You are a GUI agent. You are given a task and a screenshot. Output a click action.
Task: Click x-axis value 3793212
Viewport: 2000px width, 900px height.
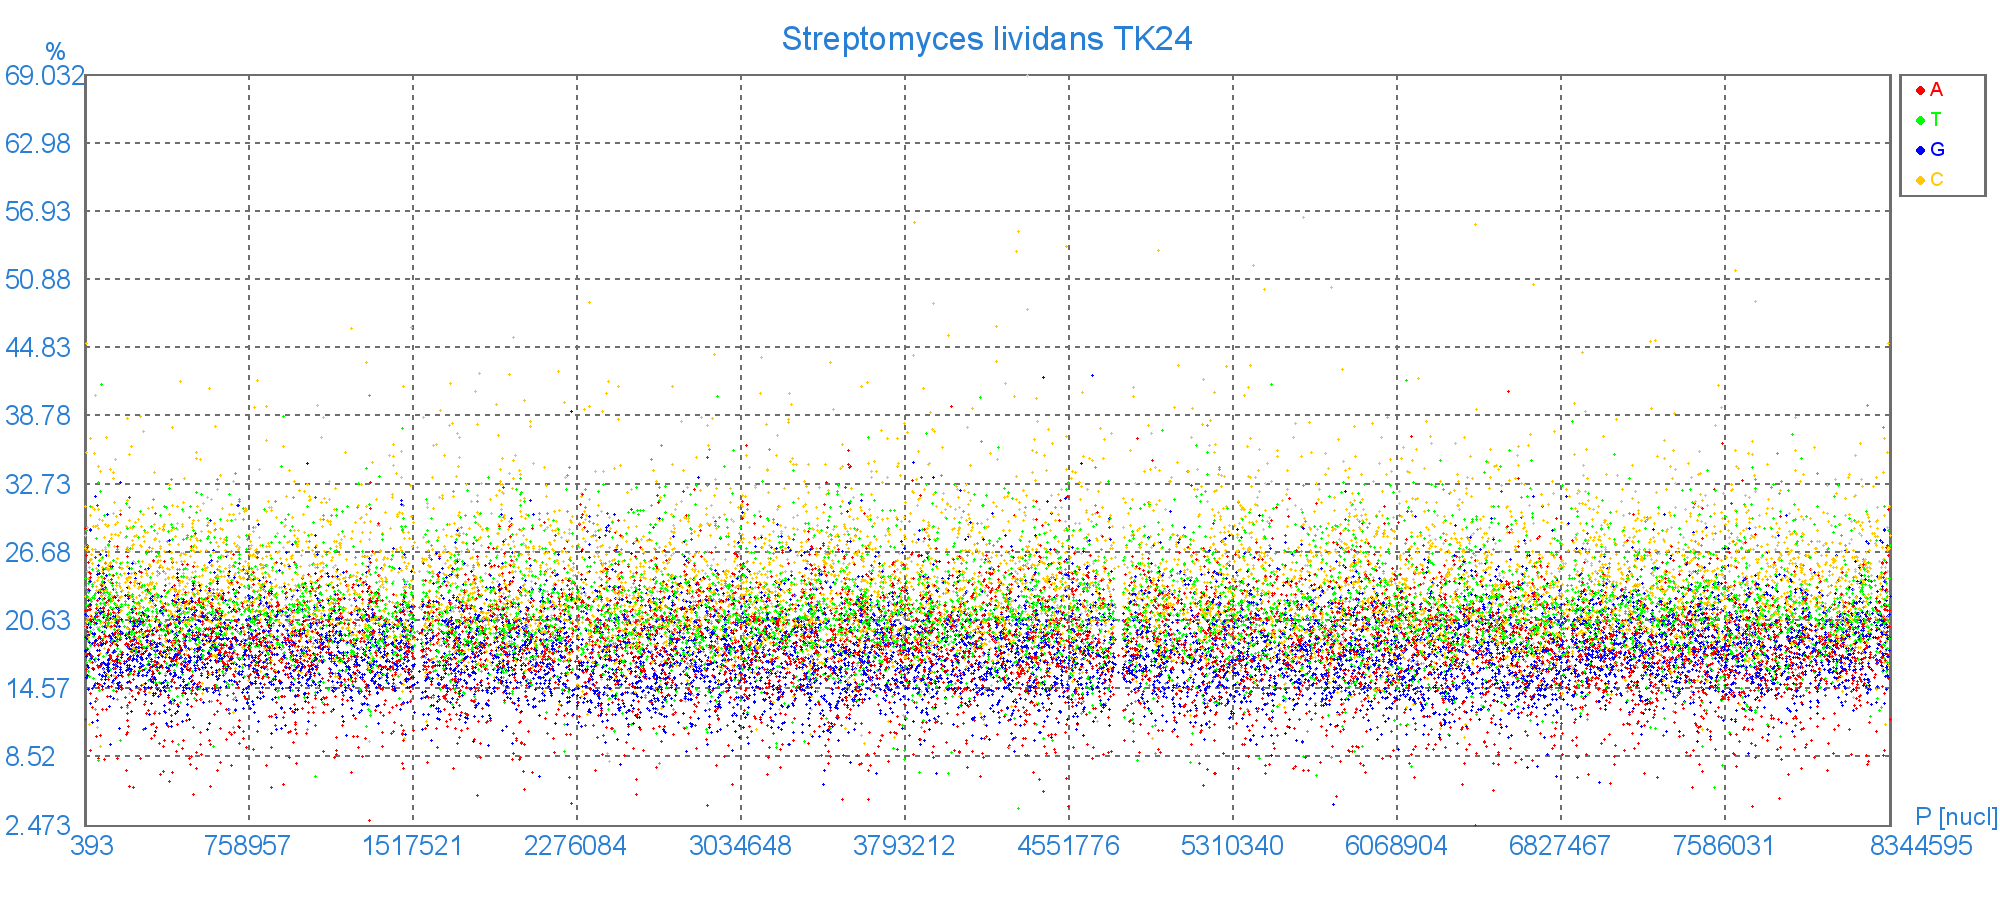(904, 846)
